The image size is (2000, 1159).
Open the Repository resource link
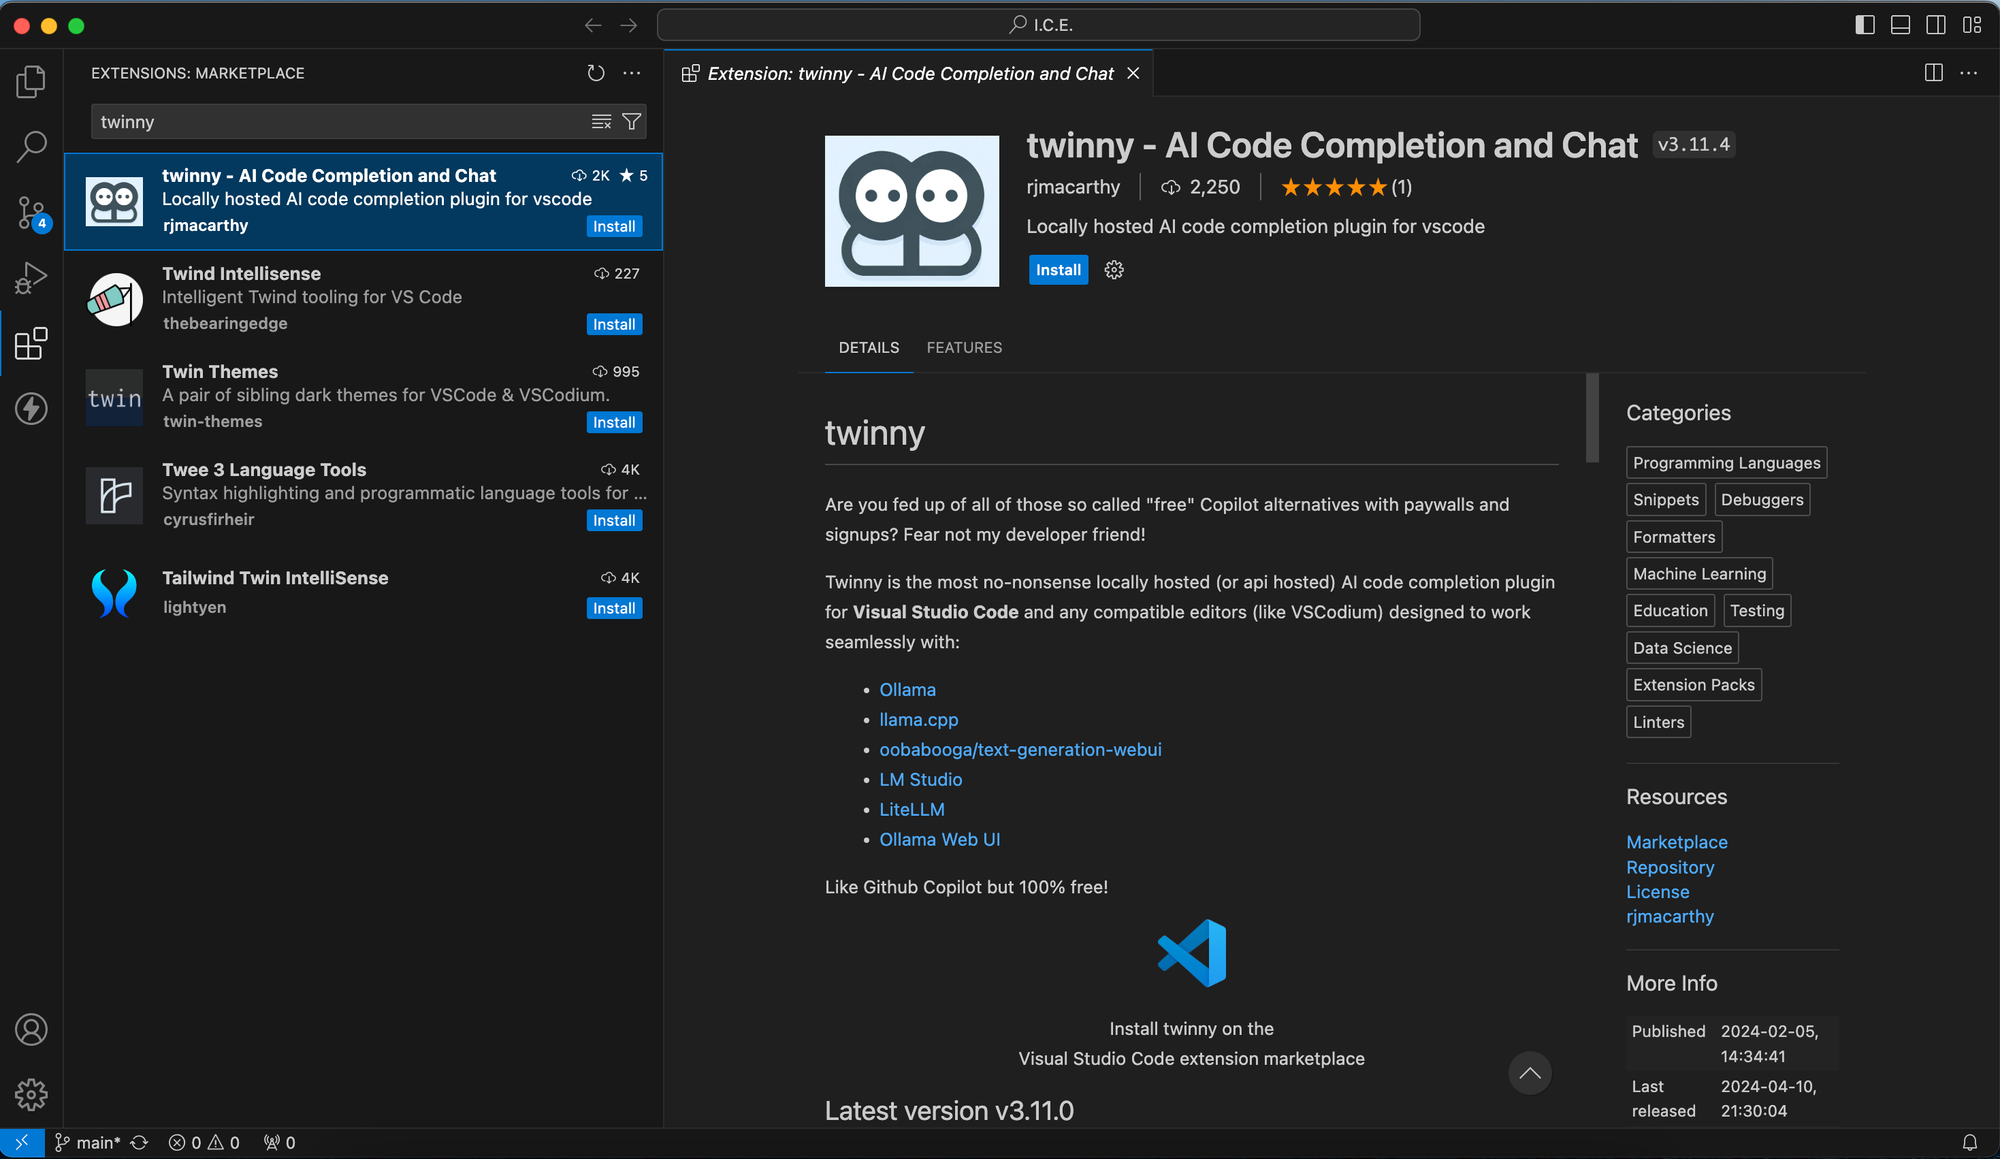pyautogui.click(x=1670, y=868)
